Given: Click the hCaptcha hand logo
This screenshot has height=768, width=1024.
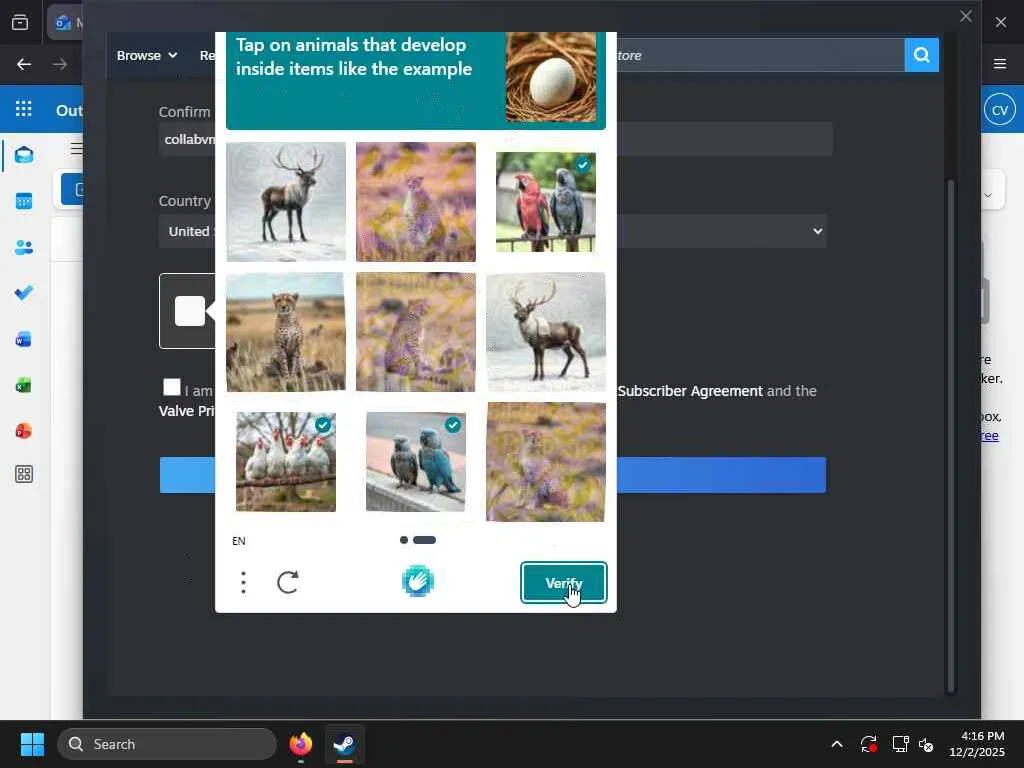Looking at the screenshot, I should click(x=418, y=581).
